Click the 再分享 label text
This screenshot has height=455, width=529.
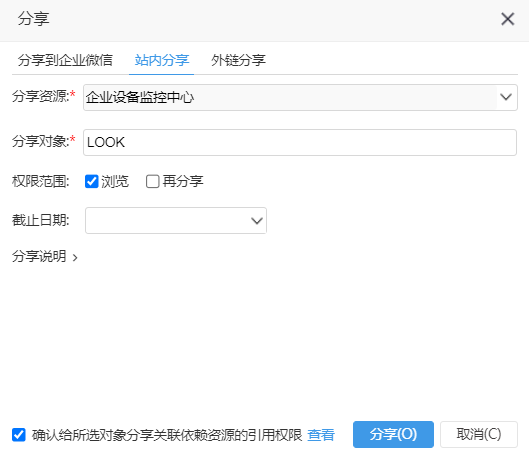[183, 181]
